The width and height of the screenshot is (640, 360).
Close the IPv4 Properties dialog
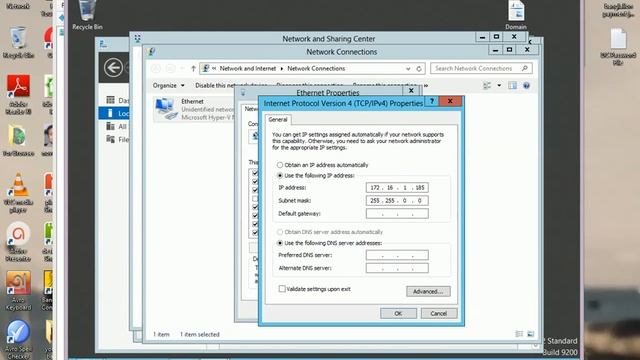coord(450,101)
